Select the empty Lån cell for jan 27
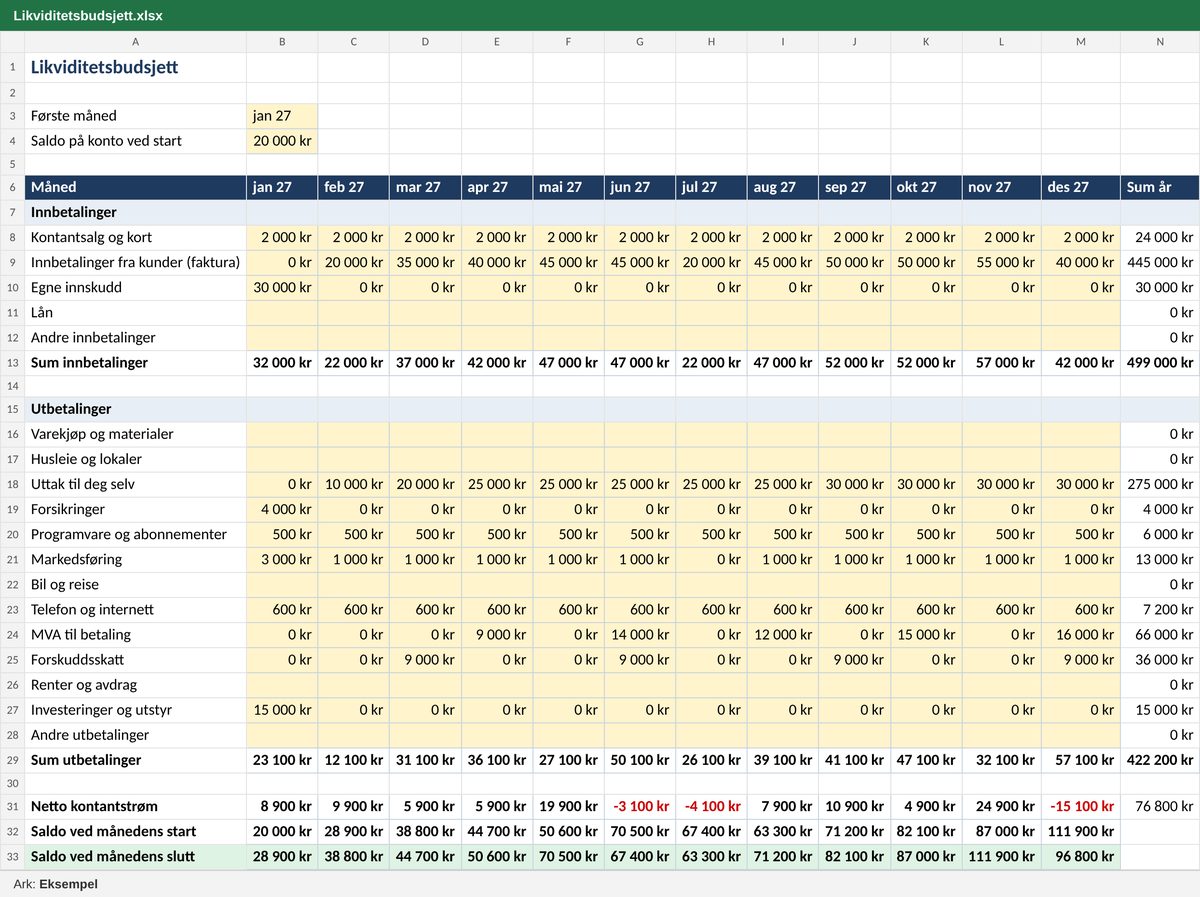This screenshot has height=897, width=1200. [282, 313]
